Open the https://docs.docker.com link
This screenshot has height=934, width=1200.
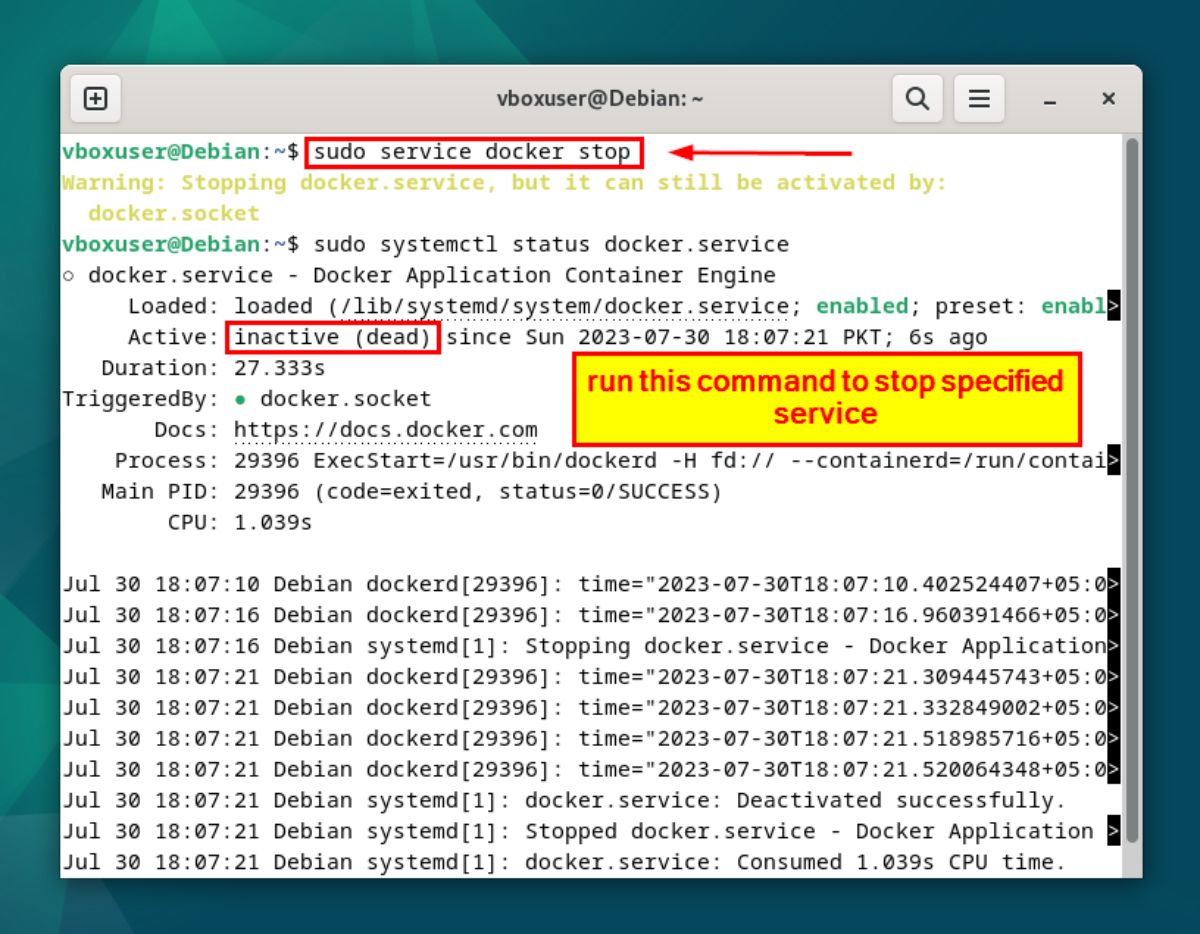(385, 430)
